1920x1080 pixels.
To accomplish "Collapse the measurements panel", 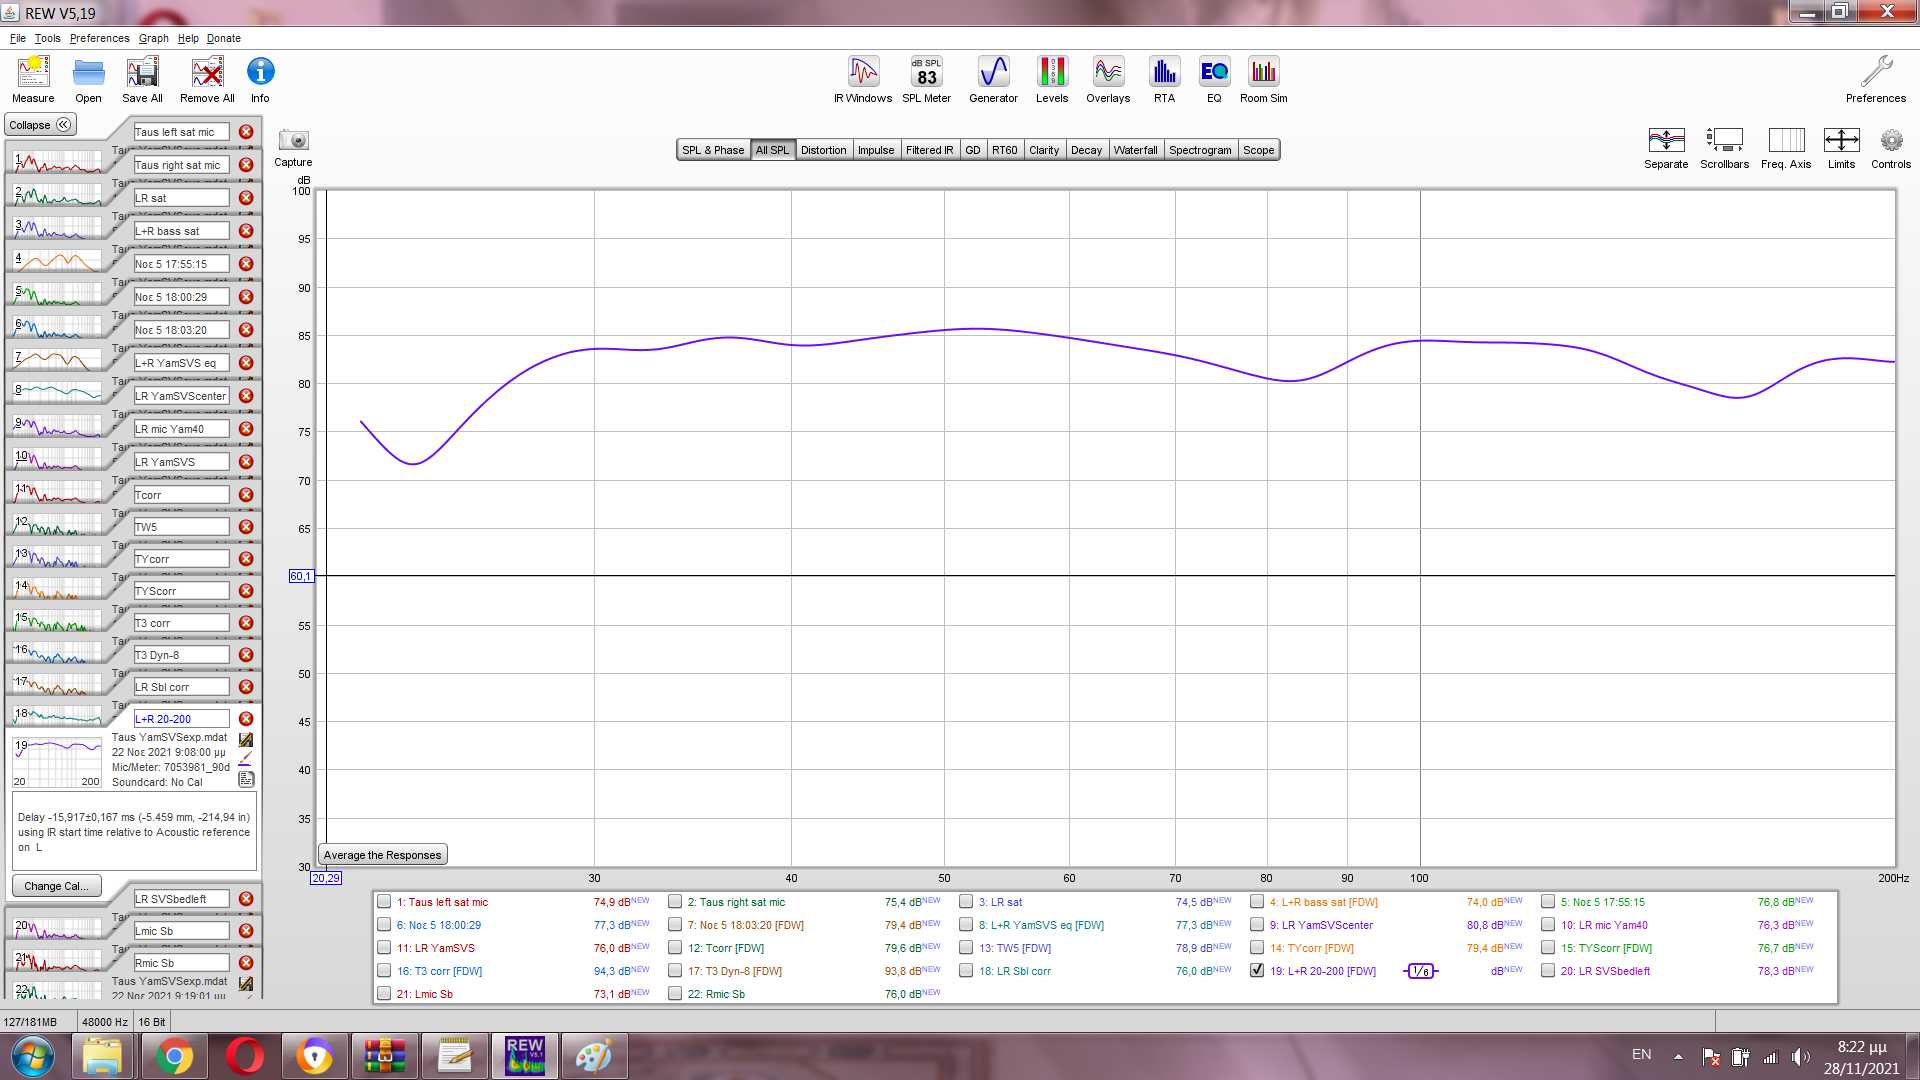I will [x=40, y=125].
